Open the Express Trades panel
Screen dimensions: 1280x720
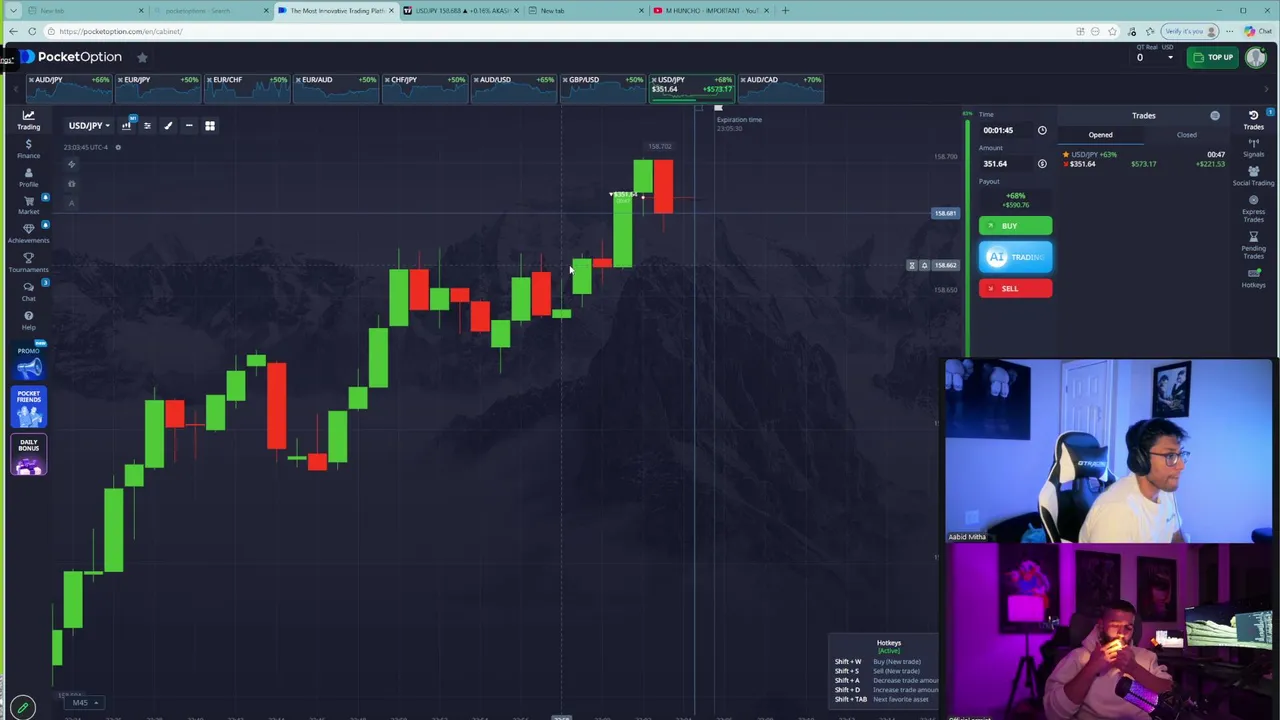(x=1253, y=208)
